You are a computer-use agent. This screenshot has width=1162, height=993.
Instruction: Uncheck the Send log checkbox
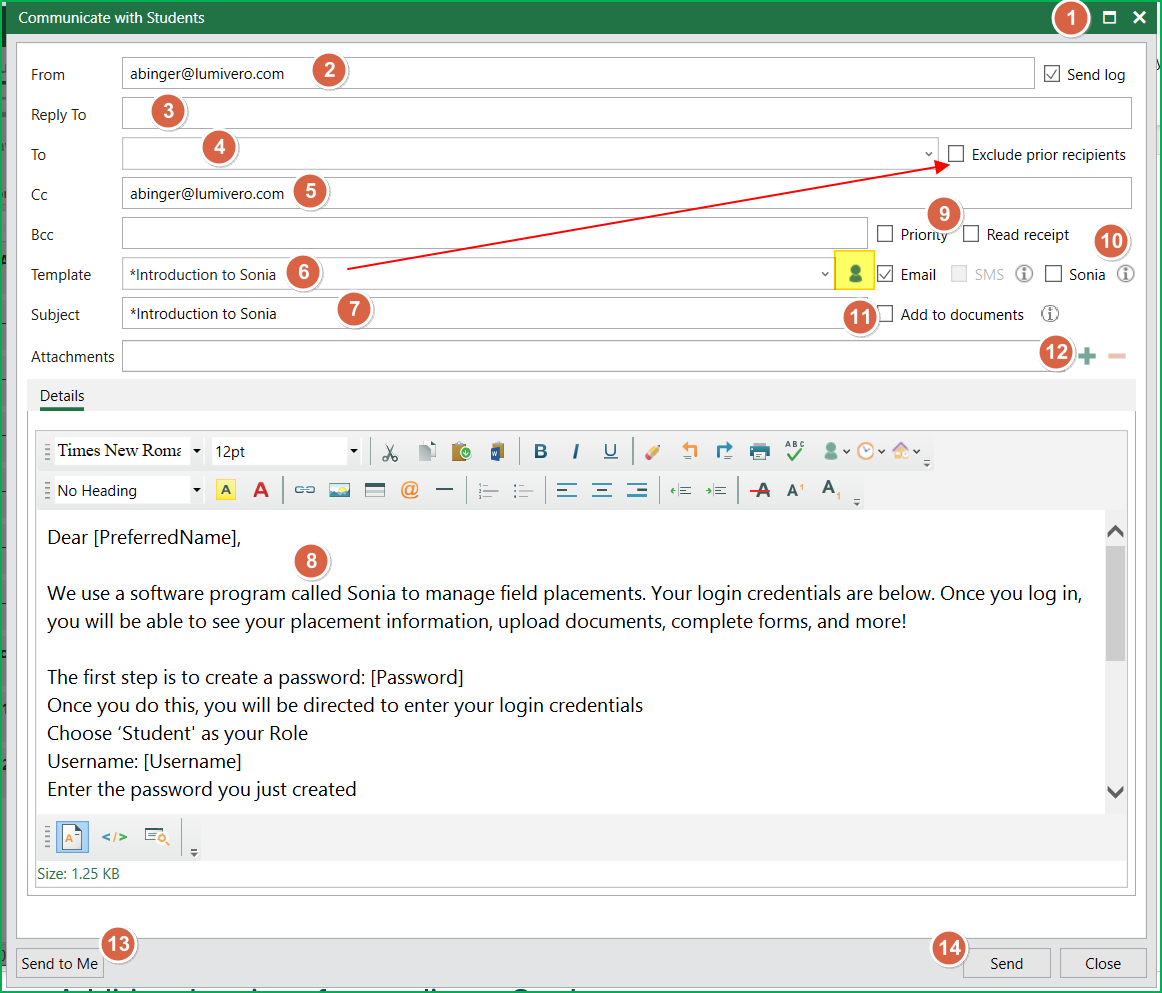click(x=1052, y=73)
